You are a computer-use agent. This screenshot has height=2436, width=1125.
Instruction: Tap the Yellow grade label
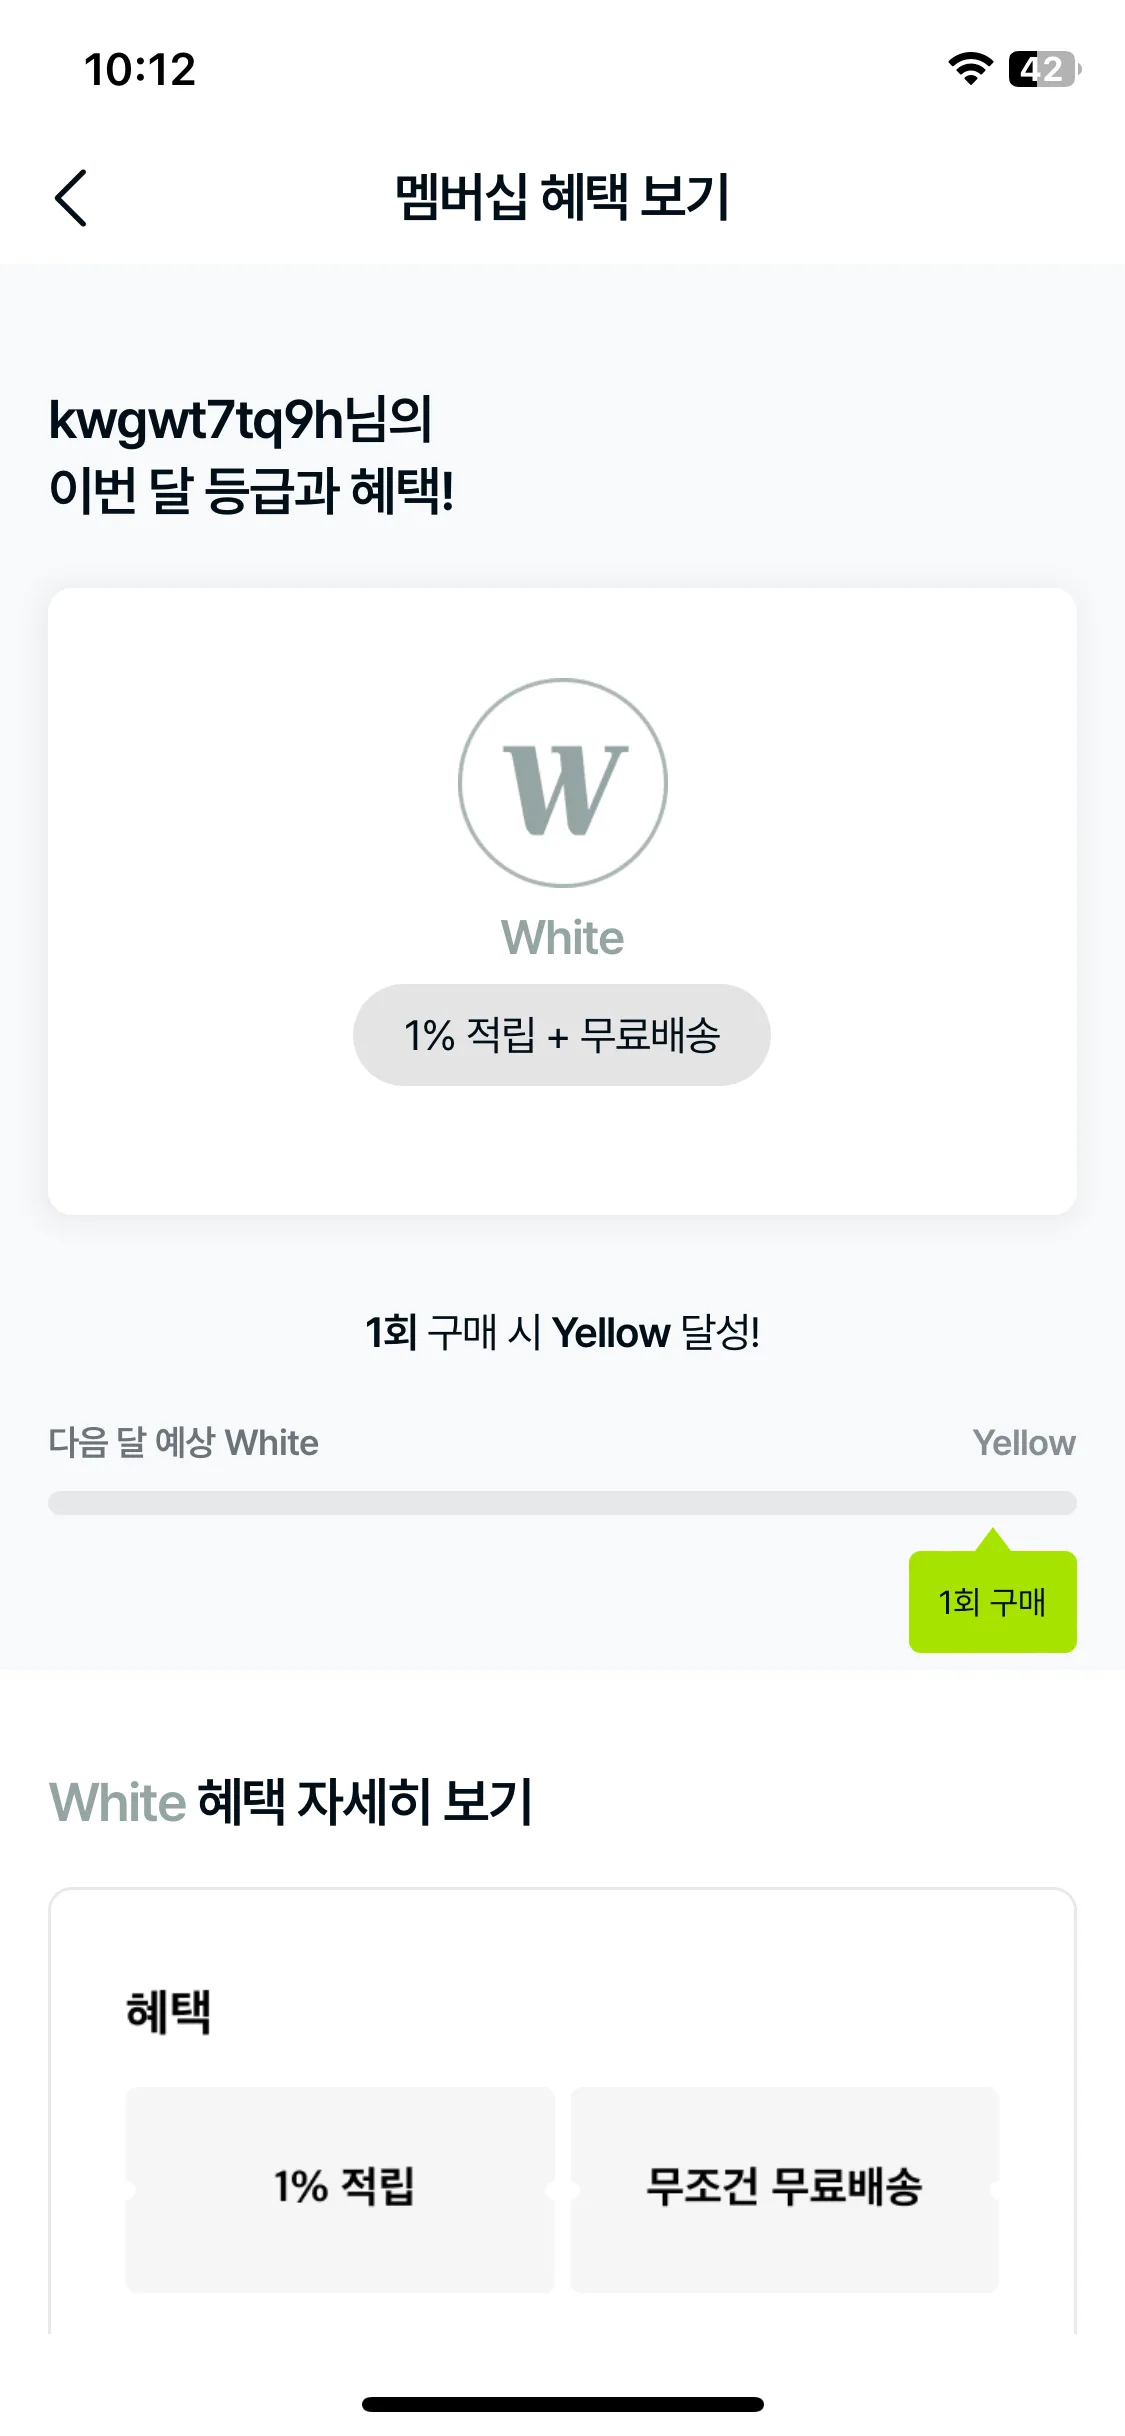1024,1443
